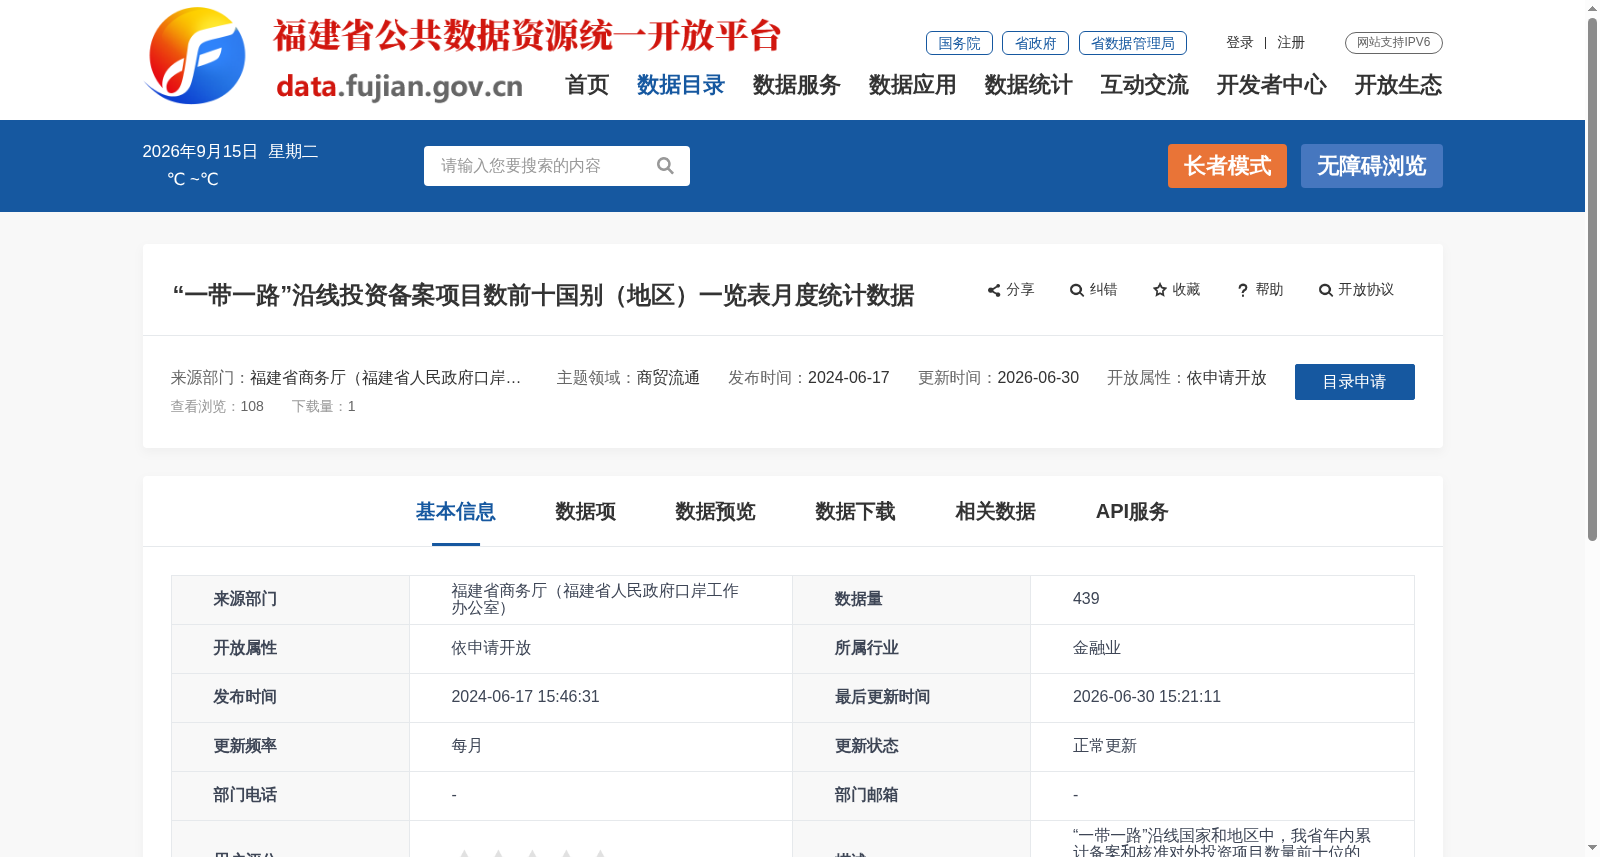Click the 主题领域：商贸流通 text
1600x857 pixels.
point(628,378)
